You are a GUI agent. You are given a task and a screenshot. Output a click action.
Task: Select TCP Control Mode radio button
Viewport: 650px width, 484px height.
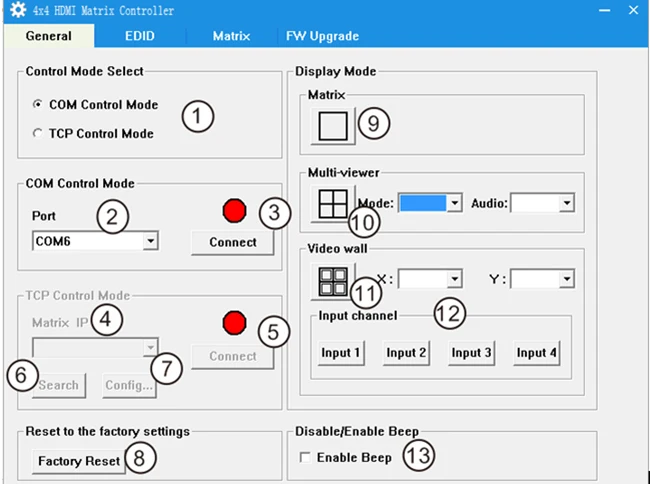click(37, 133)
